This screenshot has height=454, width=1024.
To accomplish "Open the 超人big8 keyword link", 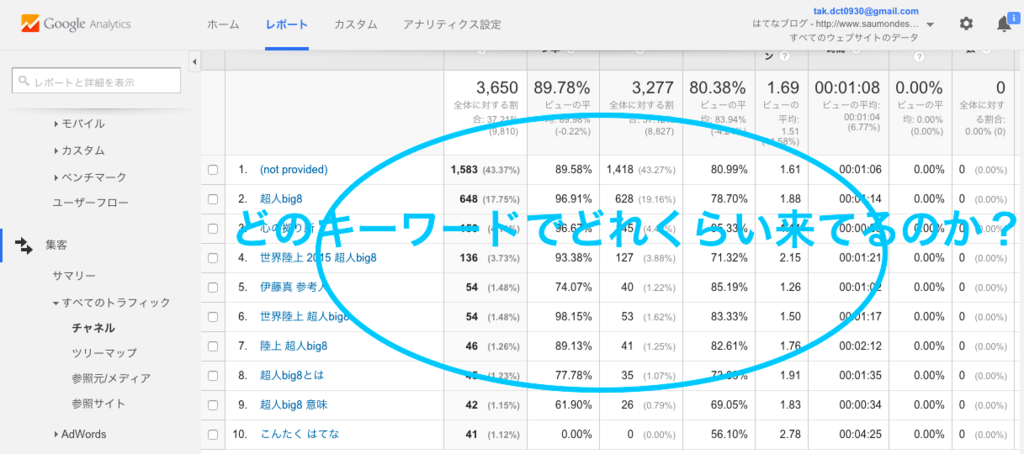I will click(x=281, y=199).
